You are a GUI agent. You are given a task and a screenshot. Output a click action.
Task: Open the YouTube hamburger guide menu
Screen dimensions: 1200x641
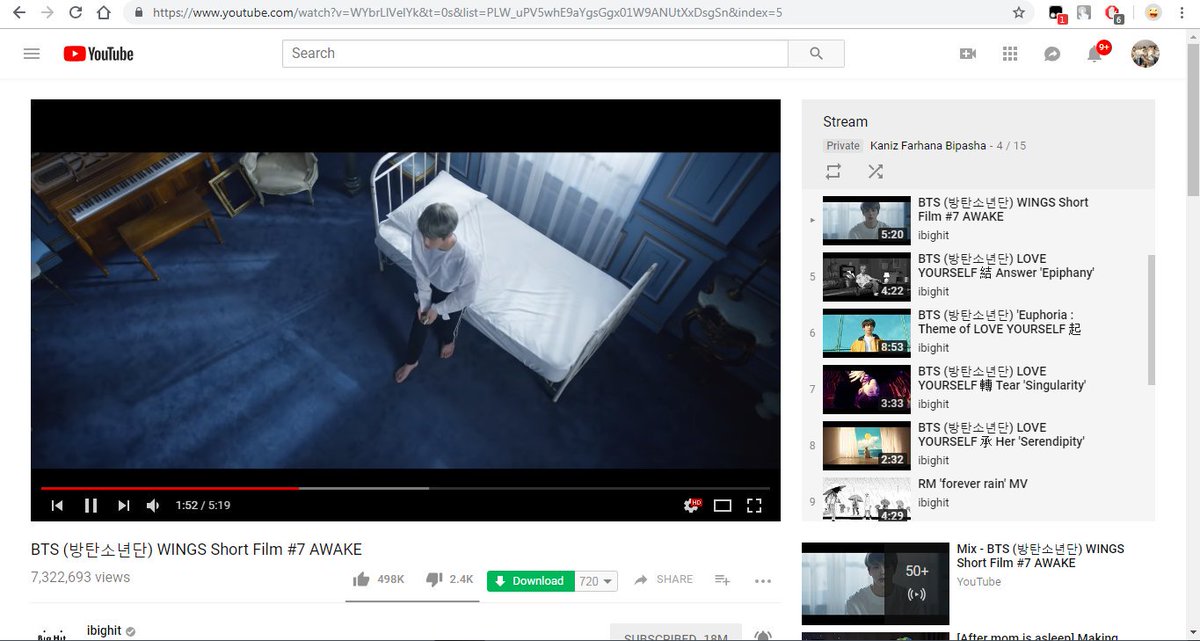pyautogui.click(x=31, y=54)
